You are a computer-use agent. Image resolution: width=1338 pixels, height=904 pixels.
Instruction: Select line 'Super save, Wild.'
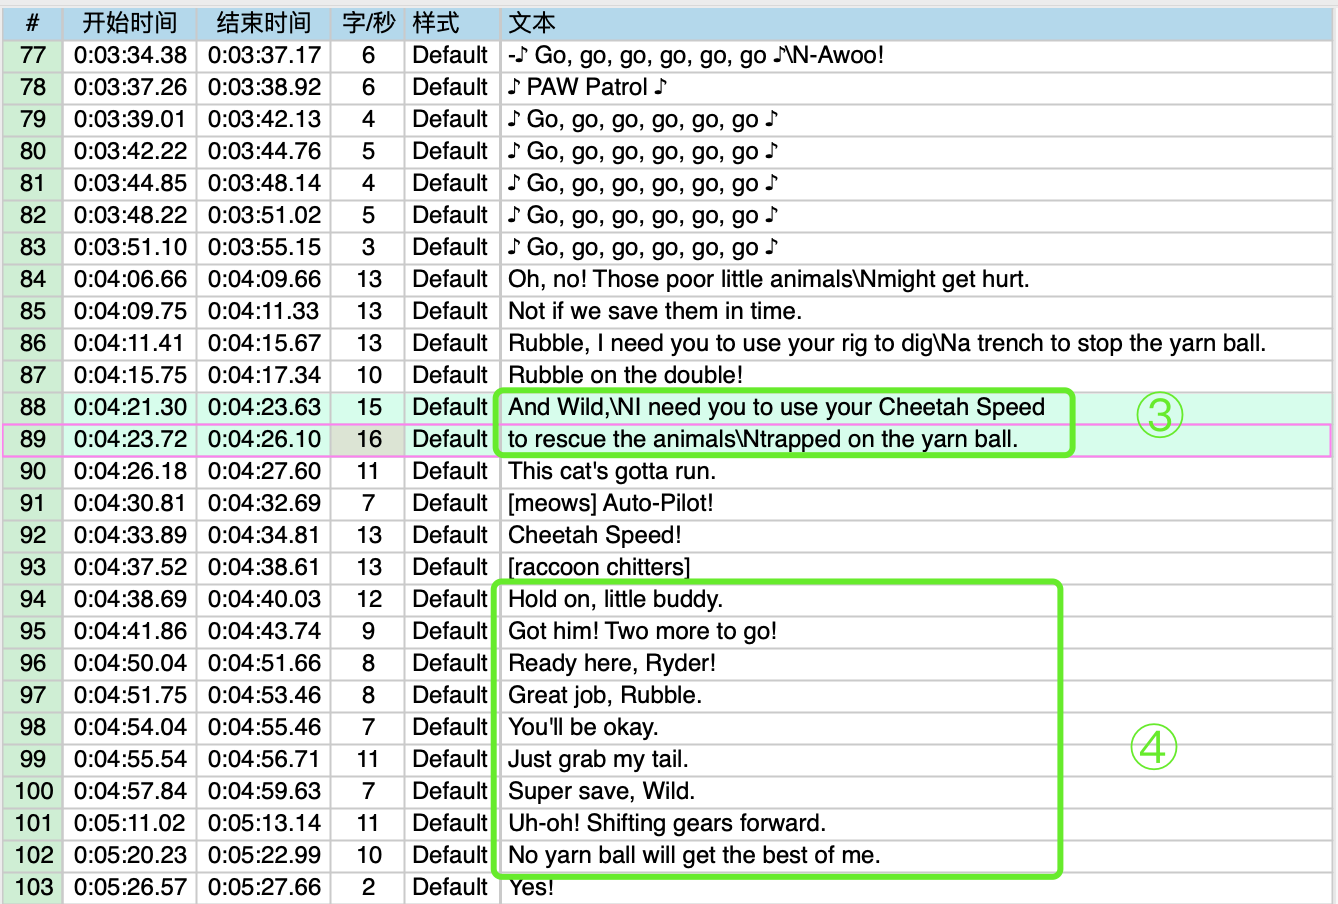pyautogui.click(x=601, y=791)
